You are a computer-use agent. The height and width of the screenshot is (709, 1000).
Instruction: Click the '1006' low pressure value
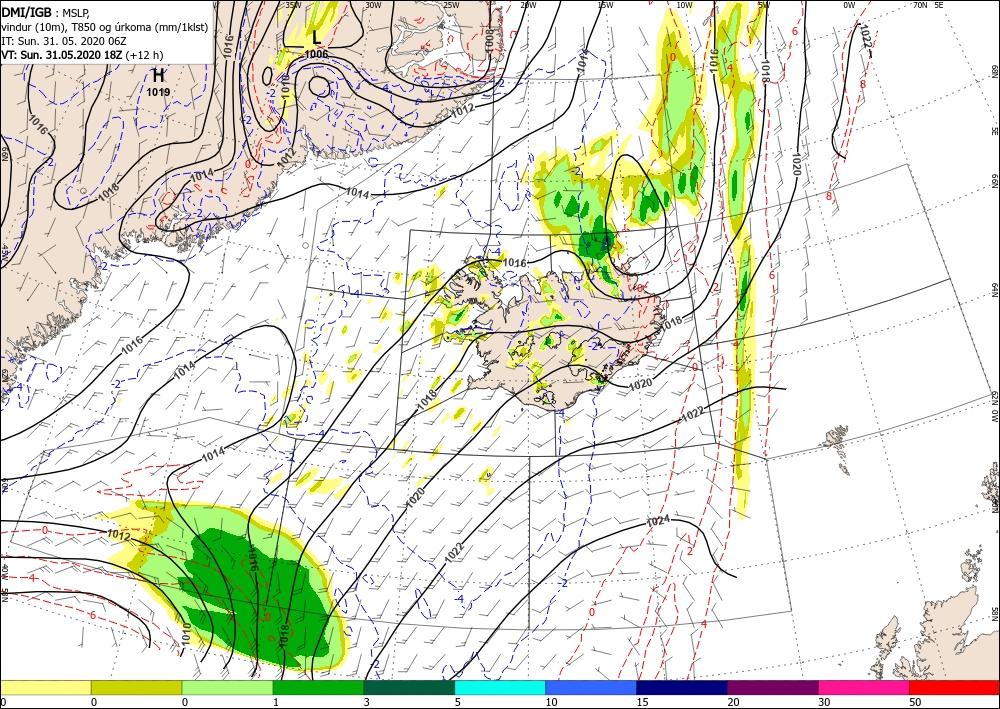pos(316,55)
